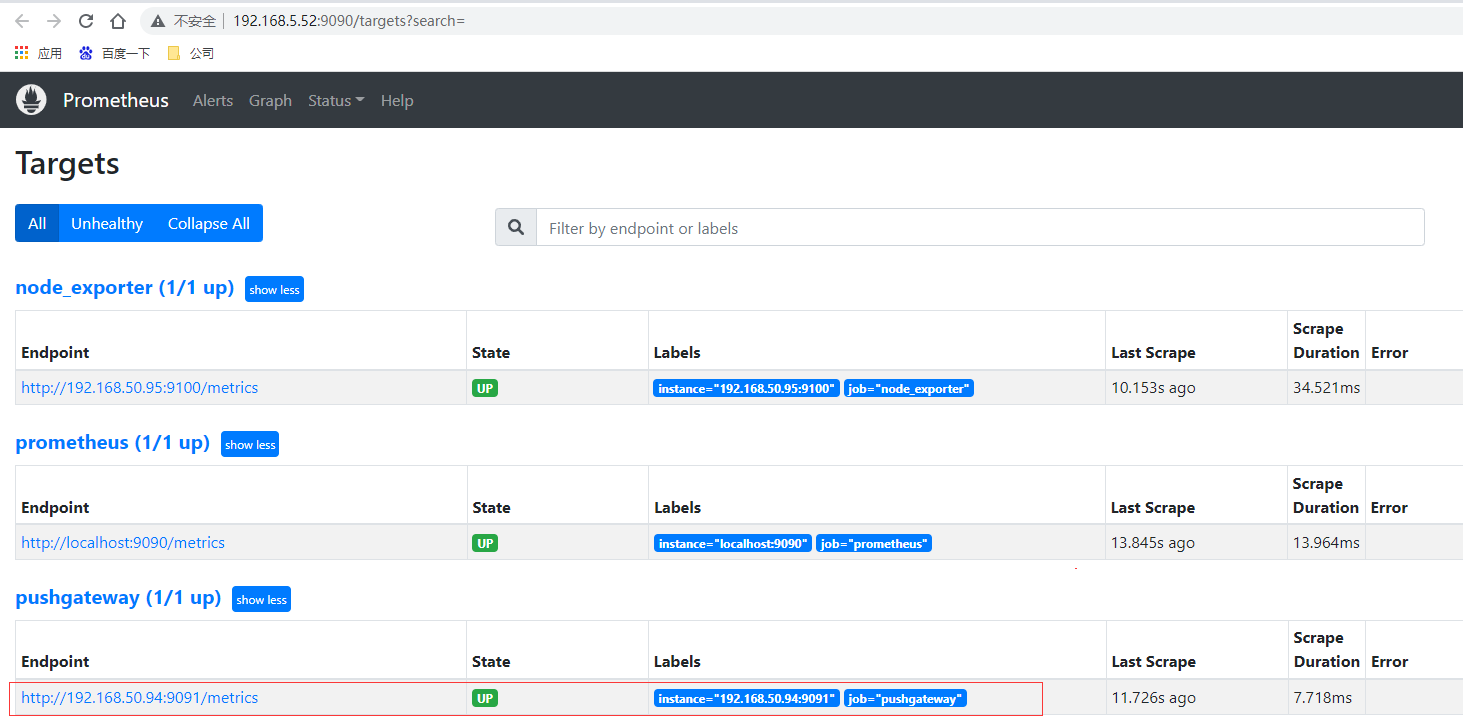Image resolution: width=1463 pixels, height=724 pixels.
Task: Open http://localhost:9090/metrics endpoint
Action: [x=123, y=543]
